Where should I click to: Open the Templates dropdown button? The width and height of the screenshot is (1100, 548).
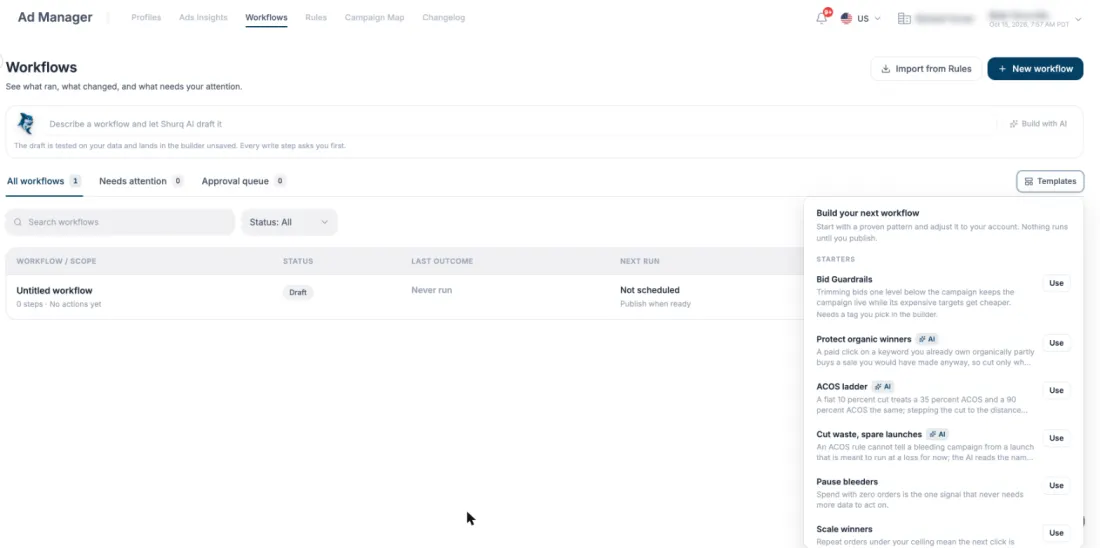[1049, 181]
